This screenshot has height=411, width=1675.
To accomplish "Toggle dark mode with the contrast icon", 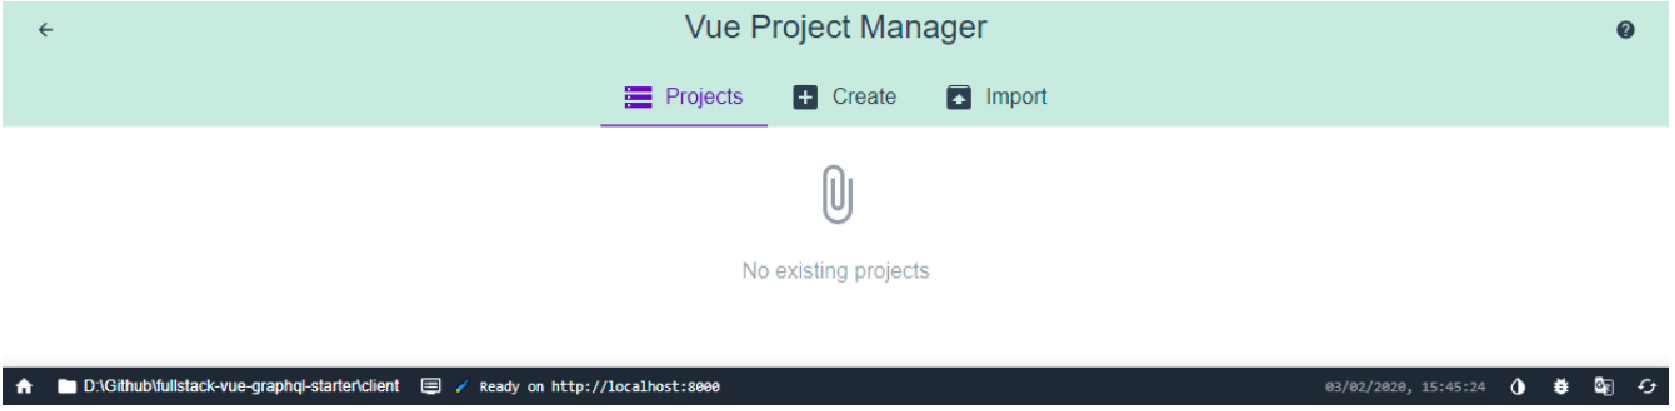I will click(1518, 386).
